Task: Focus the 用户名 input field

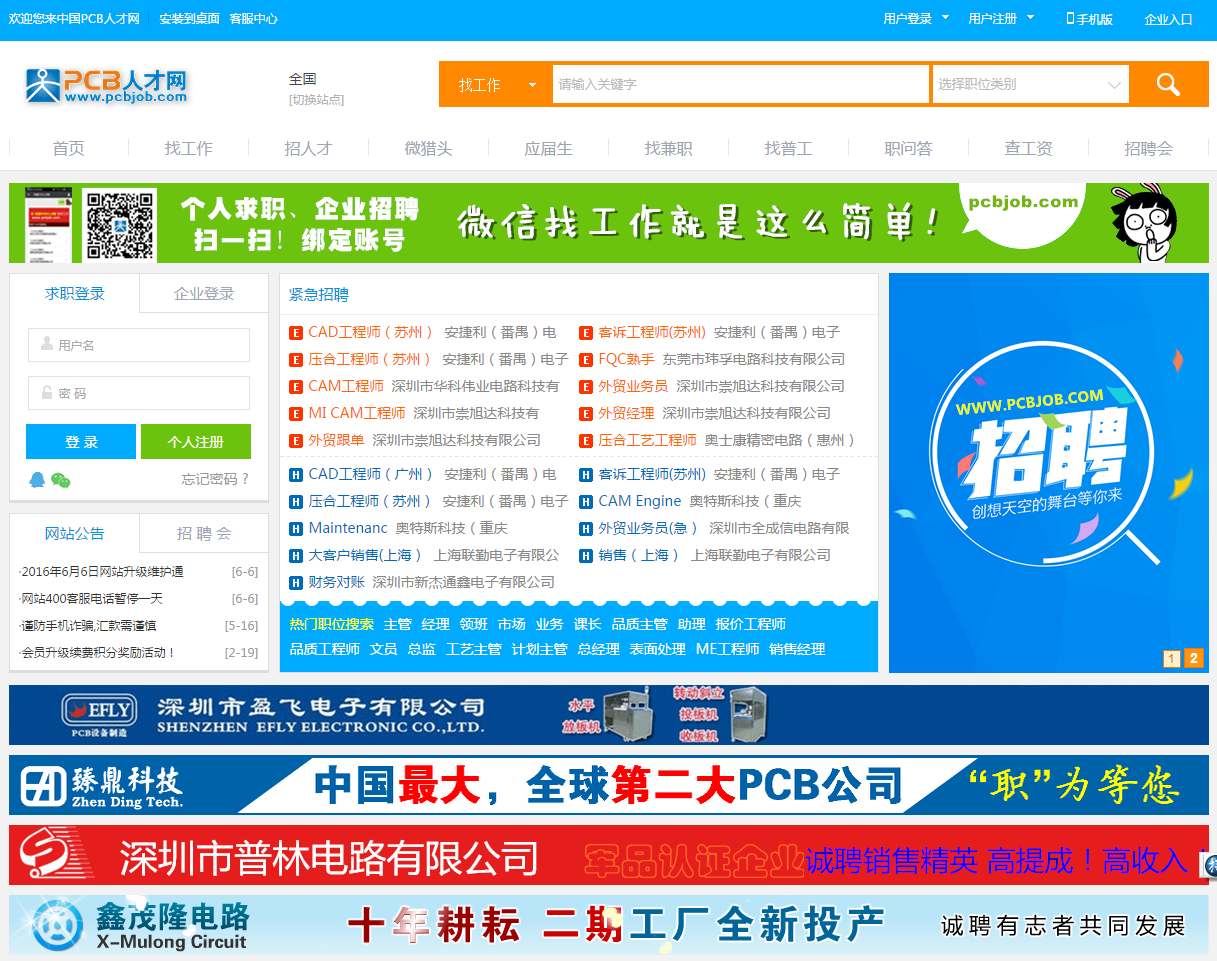Action: click(x=139, y=345)
